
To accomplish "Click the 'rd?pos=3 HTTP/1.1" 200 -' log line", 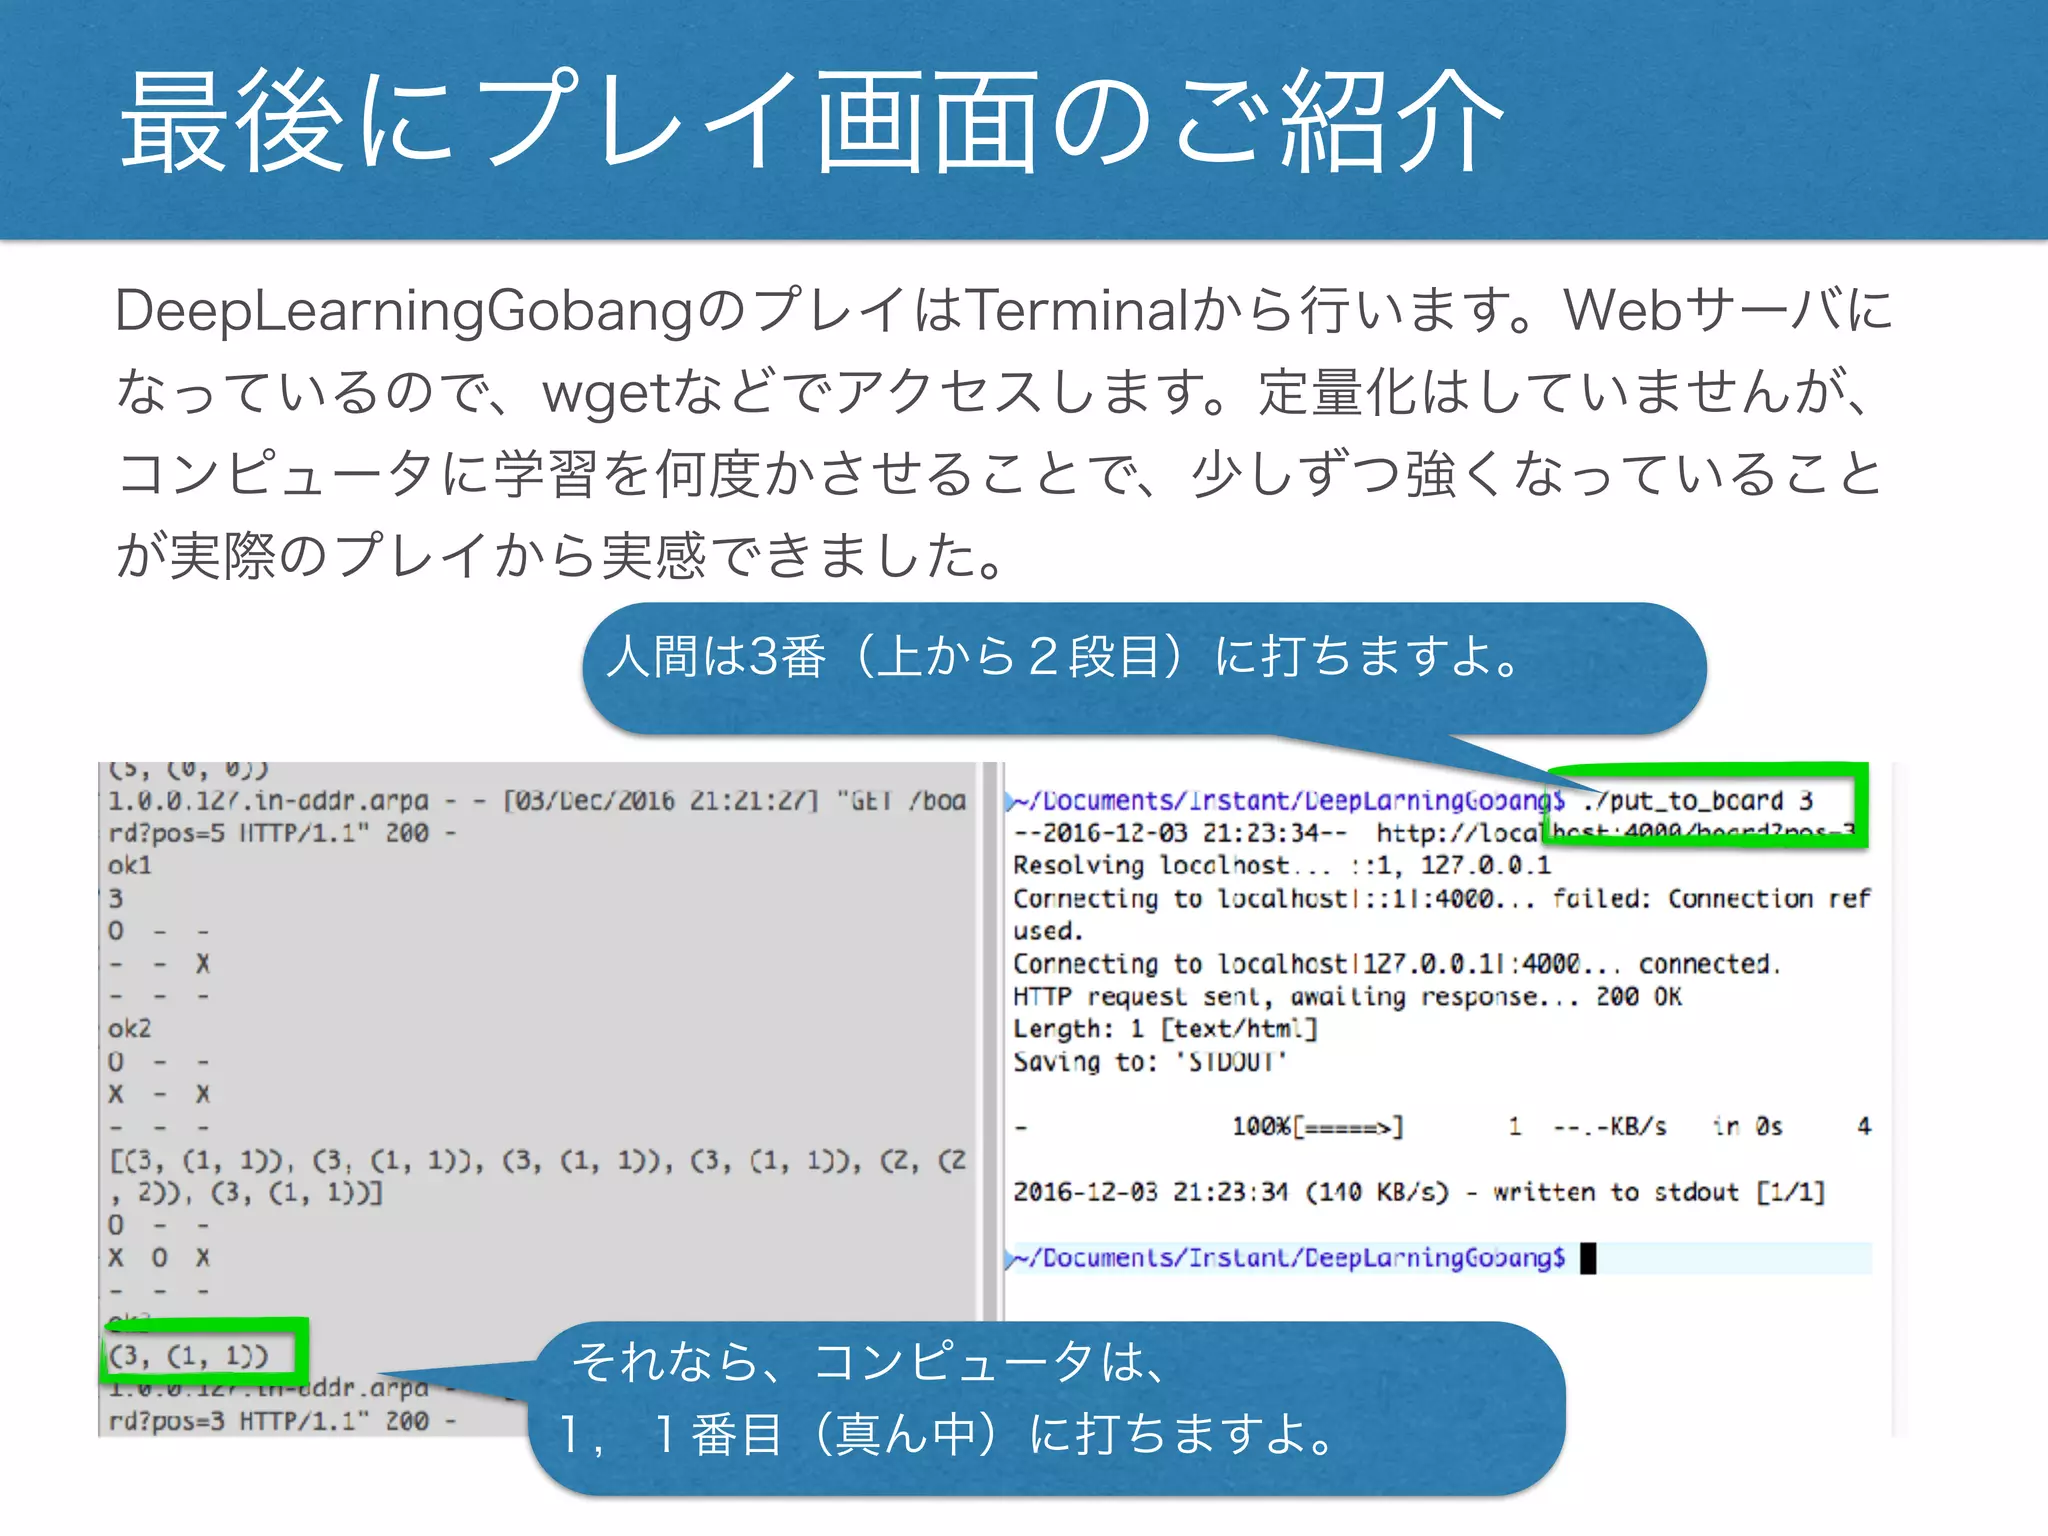I will coord(282,1420).
